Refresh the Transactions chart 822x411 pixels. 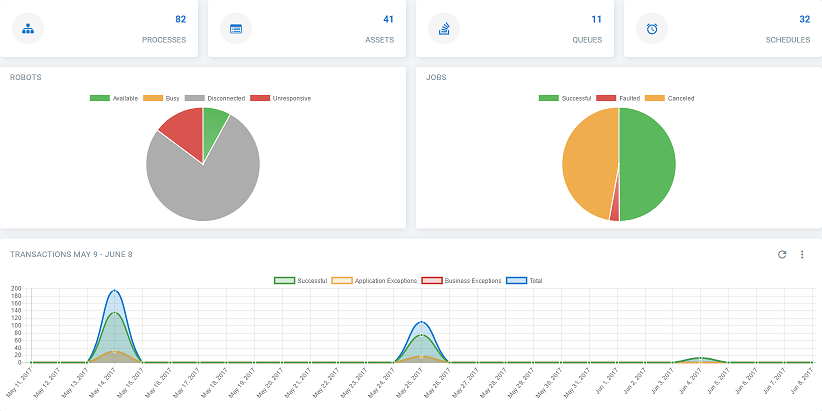(782, 255)
